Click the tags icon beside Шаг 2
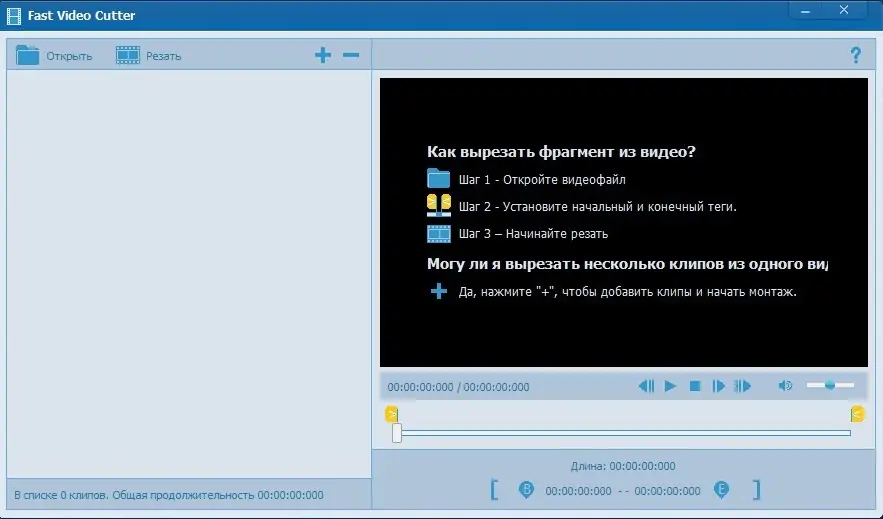883x519 pixels. (x=439, y=205)
